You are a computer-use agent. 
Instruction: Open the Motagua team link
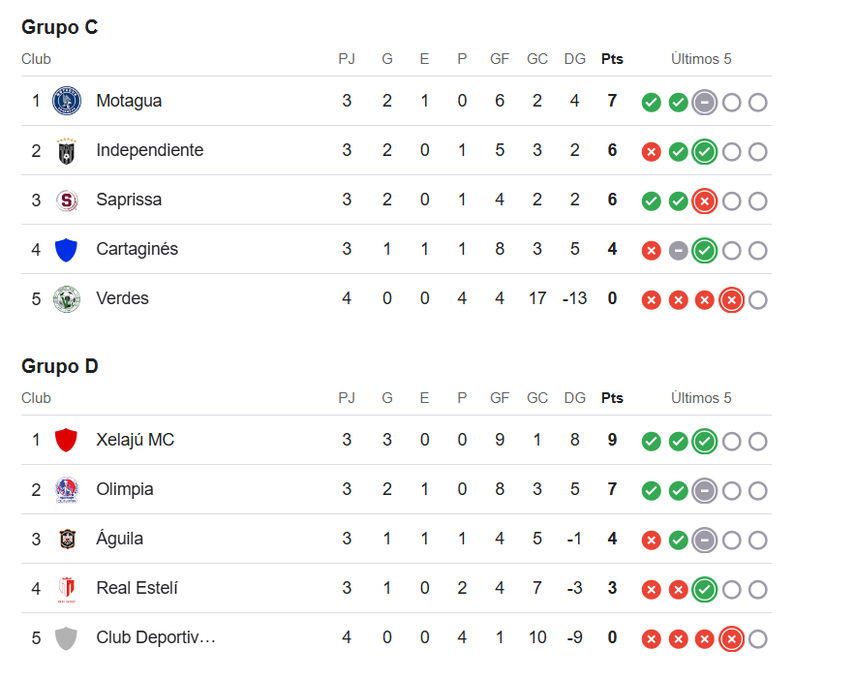pos(129,101)
